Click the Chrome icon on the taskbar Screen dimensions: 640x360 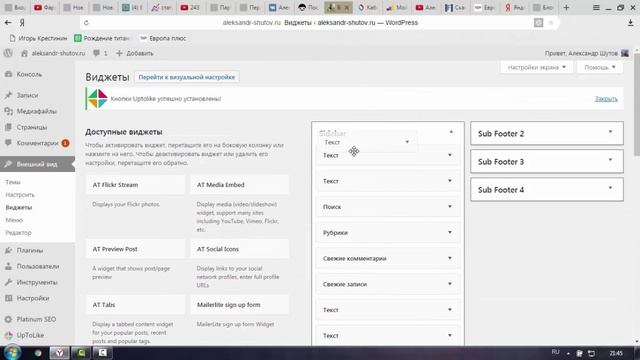coord(38,353)
